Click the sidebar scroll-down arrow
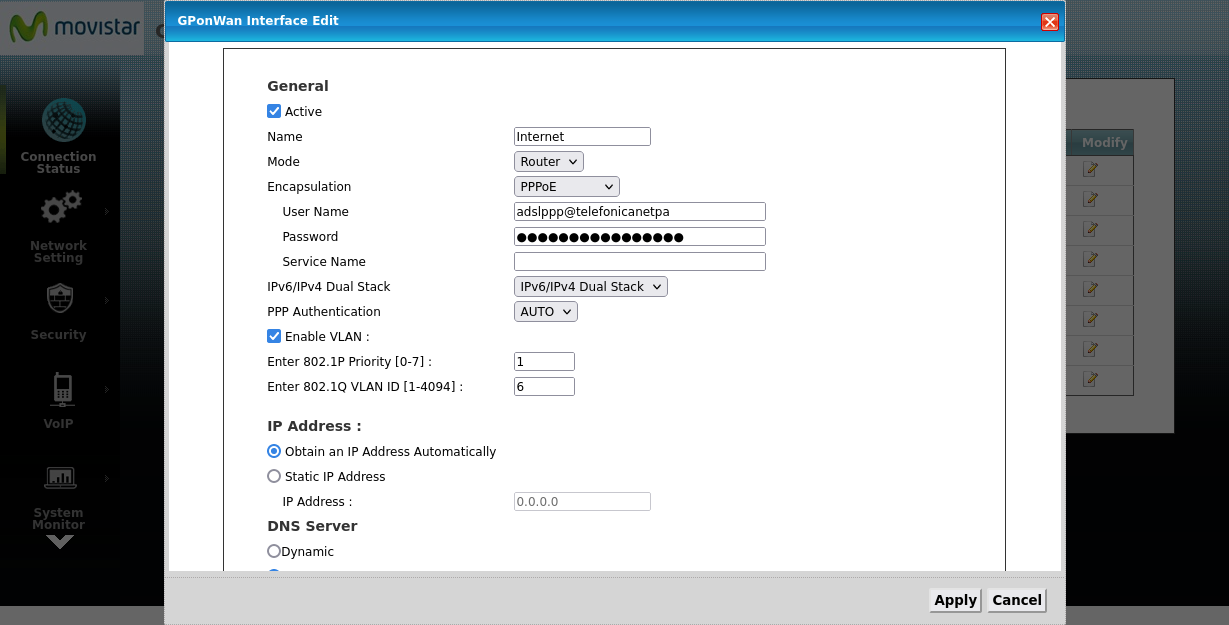1229x625 pixels. click(x=60, y=542)
